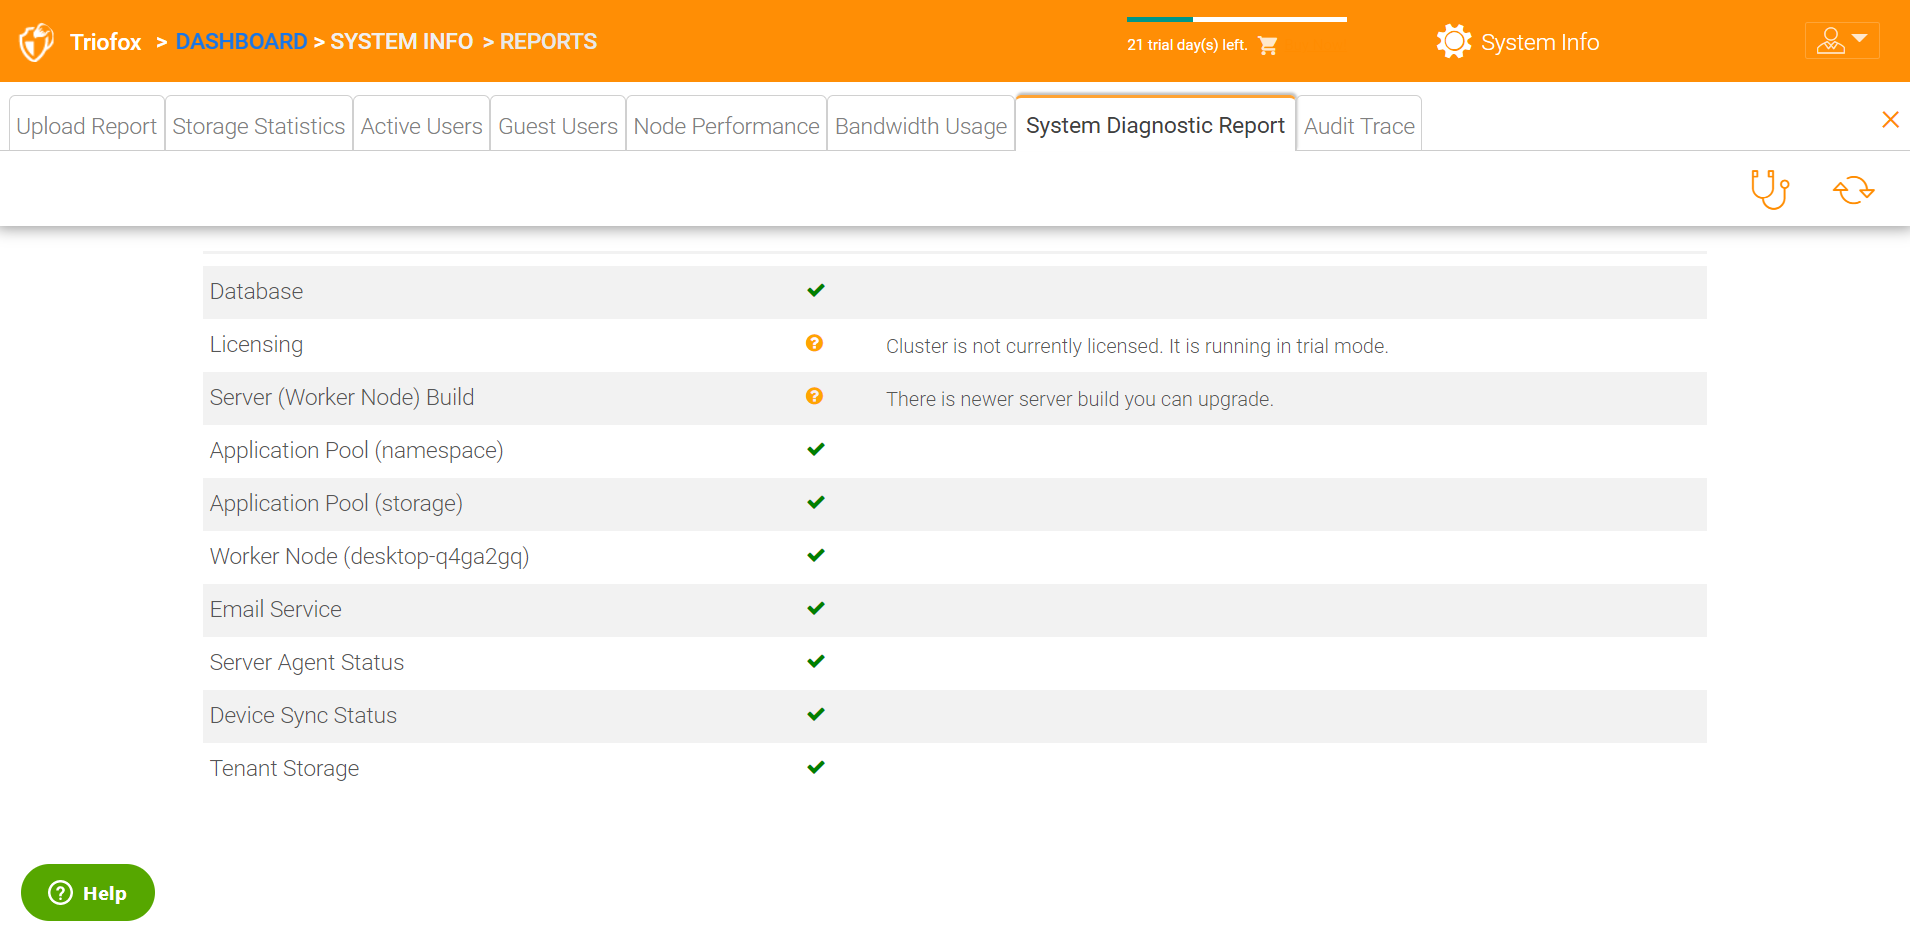Select 'Application Pool (storage)' label
Screen dimensions: 1910x937
tap(336, 503)
